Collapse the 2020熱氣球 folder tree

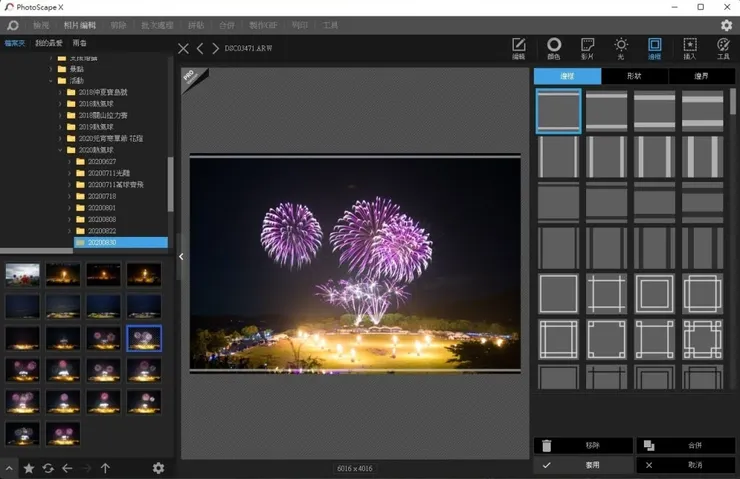(59, 150)
